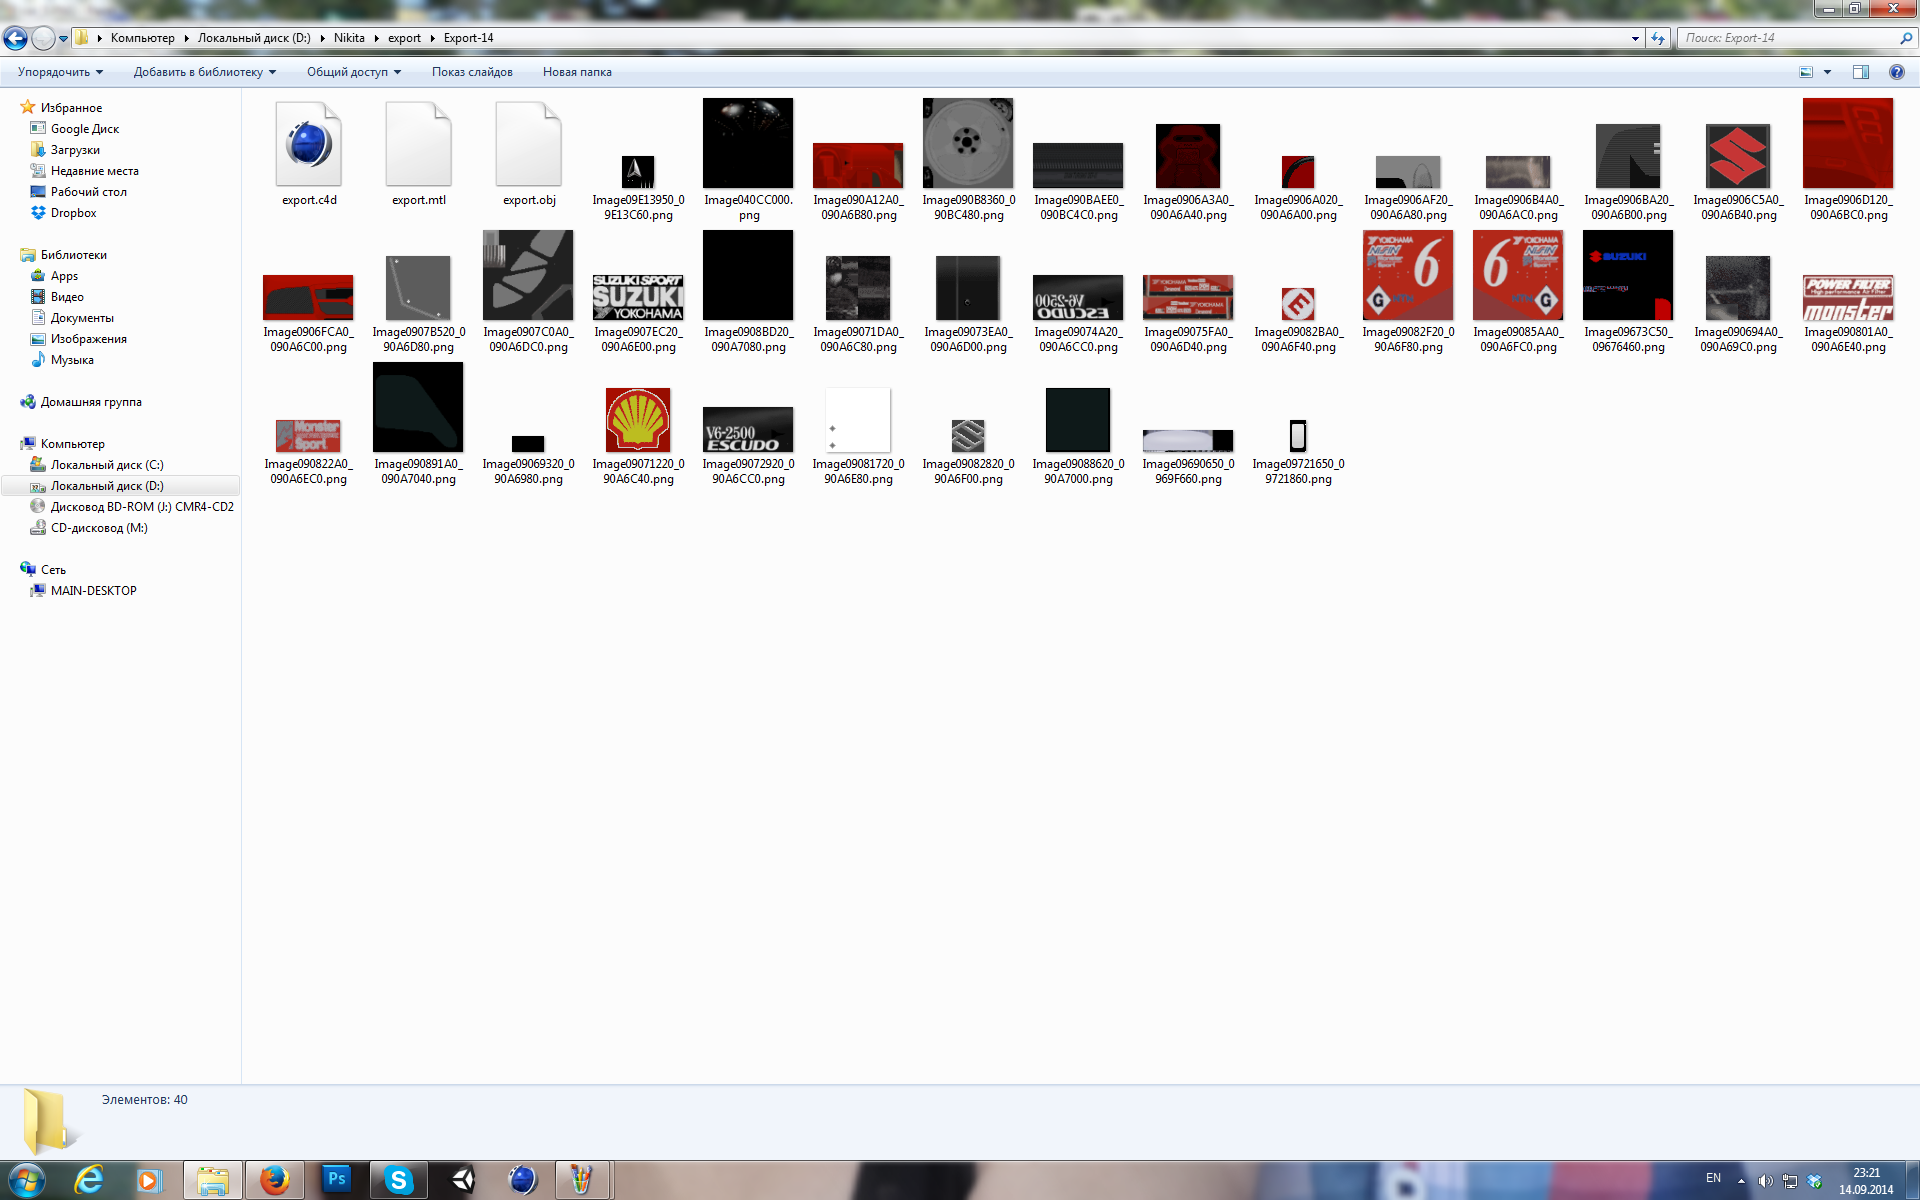
Task: Click Компьютер in the address path
Action: coord(142,38)
